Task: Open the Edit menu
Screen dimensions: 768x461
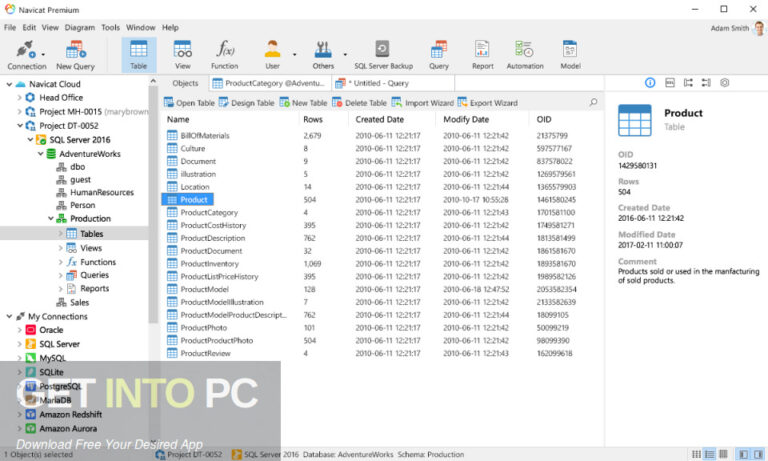Action: click(29, 27)
